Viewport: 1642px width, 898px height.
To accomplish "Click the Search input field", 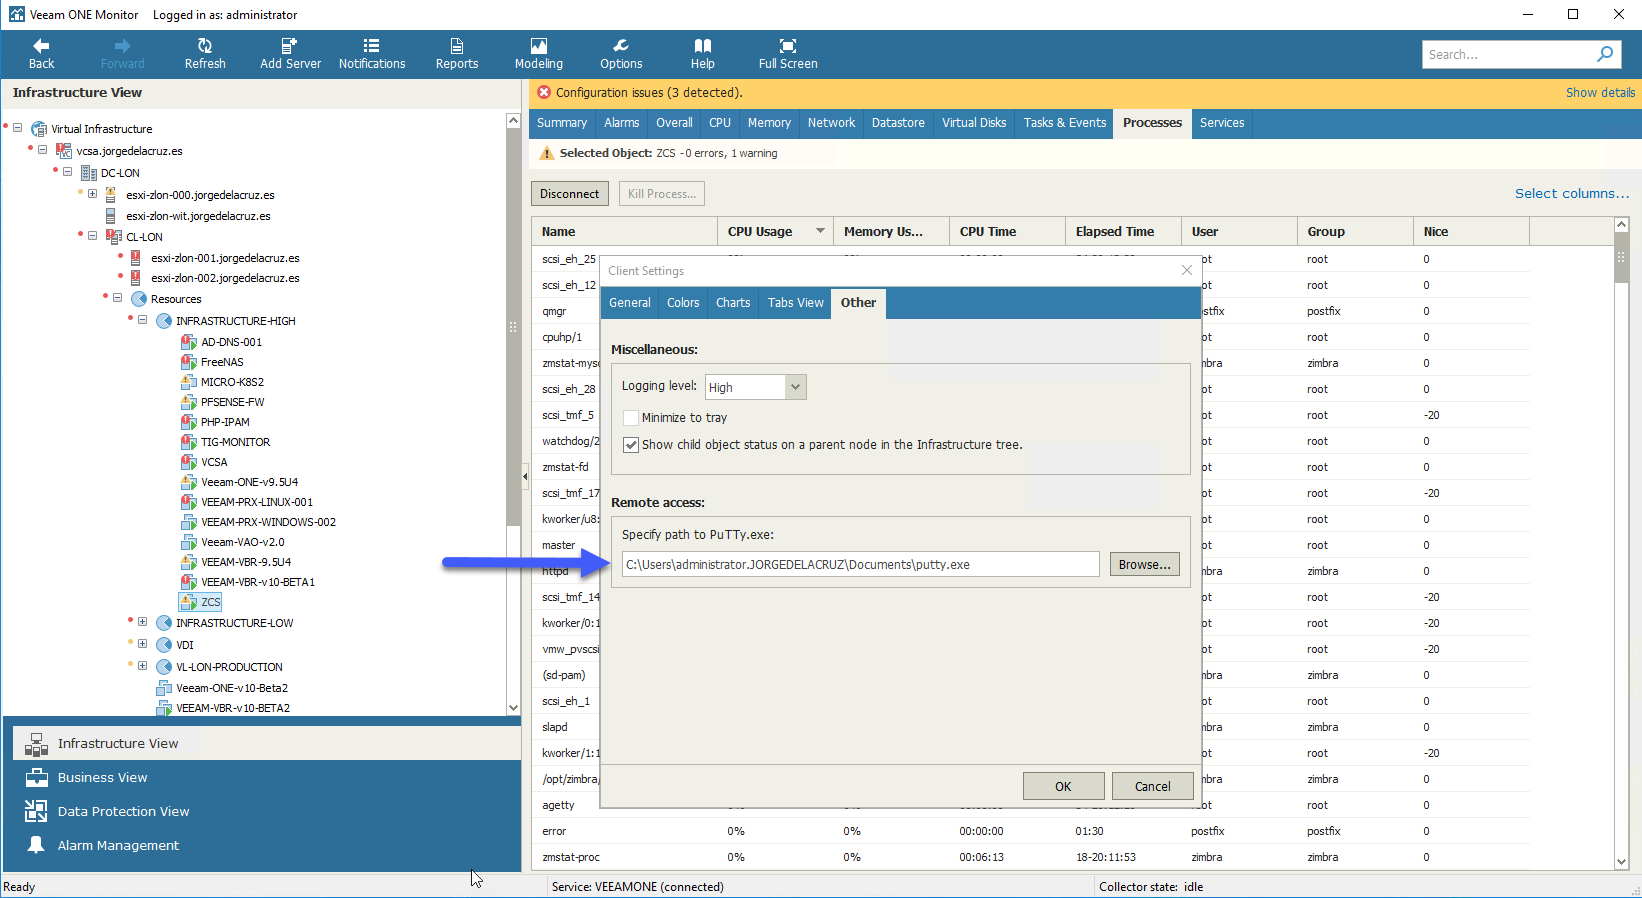I will [x=1508, y=54].
